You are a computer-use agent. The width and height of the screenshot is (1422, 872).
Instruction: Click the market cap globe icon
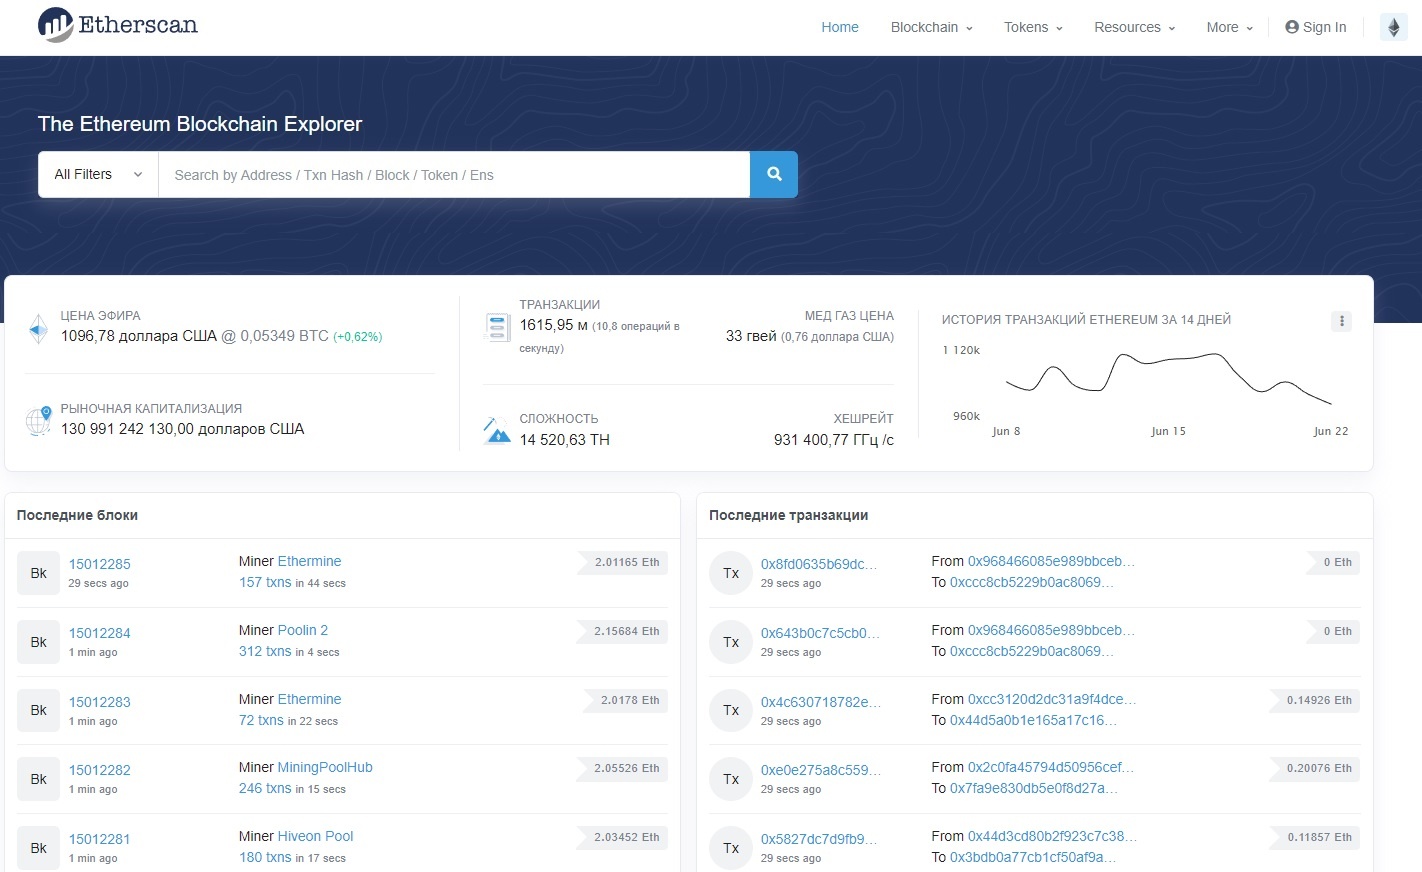[x=38, y=421]
